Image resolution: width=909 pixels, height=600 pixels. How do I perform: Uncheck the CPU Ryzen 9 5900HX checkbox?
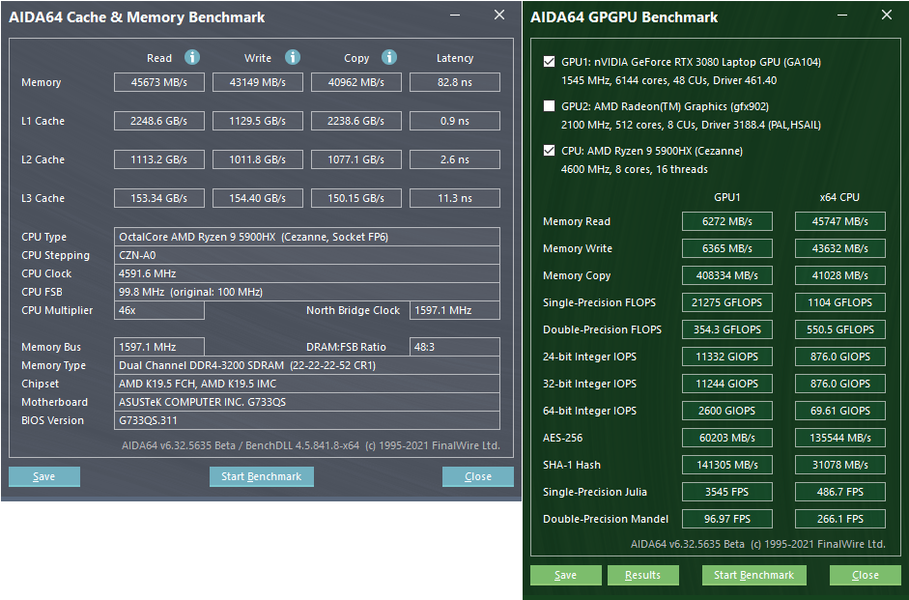[x=549, y=151]
